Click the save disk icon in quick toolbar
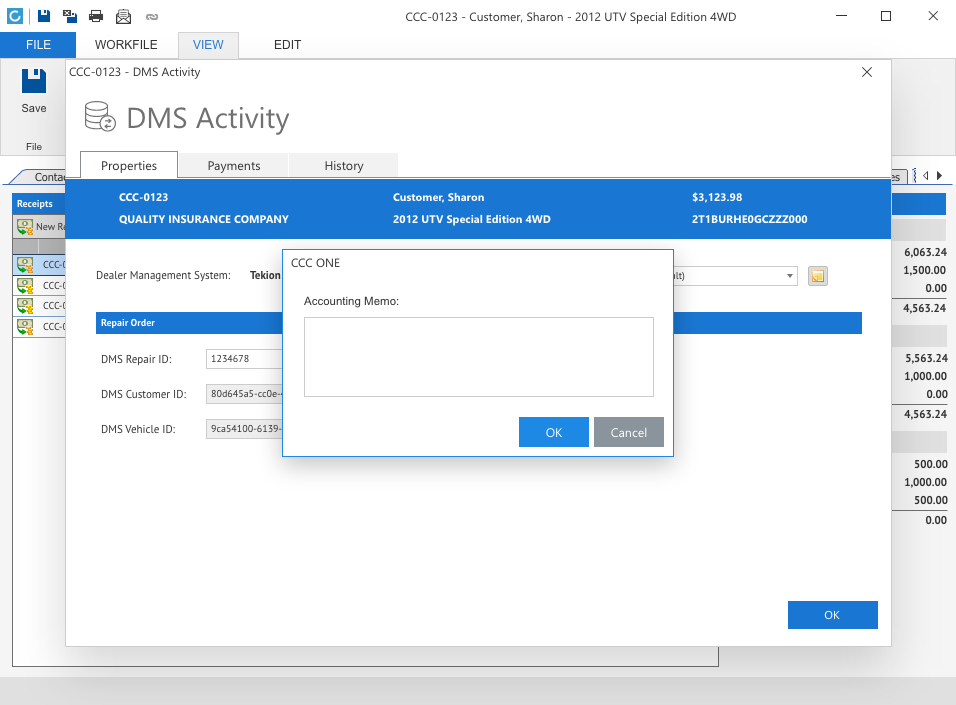Viewport: 956px width, 705px height. (x=44, y=16)
